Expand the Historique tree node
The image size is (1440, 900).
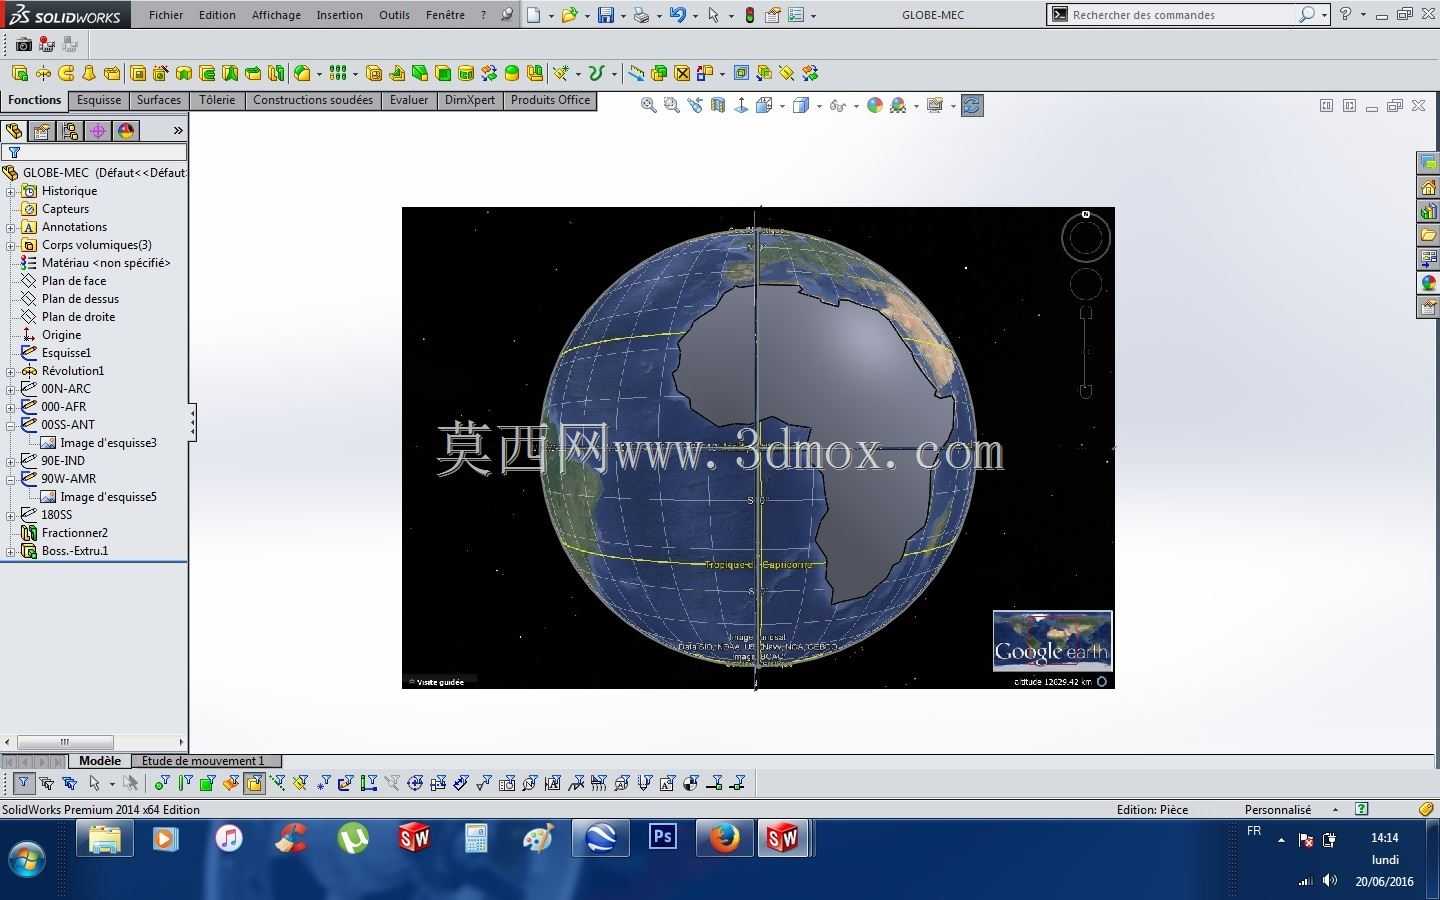click(x=10, y=191)
